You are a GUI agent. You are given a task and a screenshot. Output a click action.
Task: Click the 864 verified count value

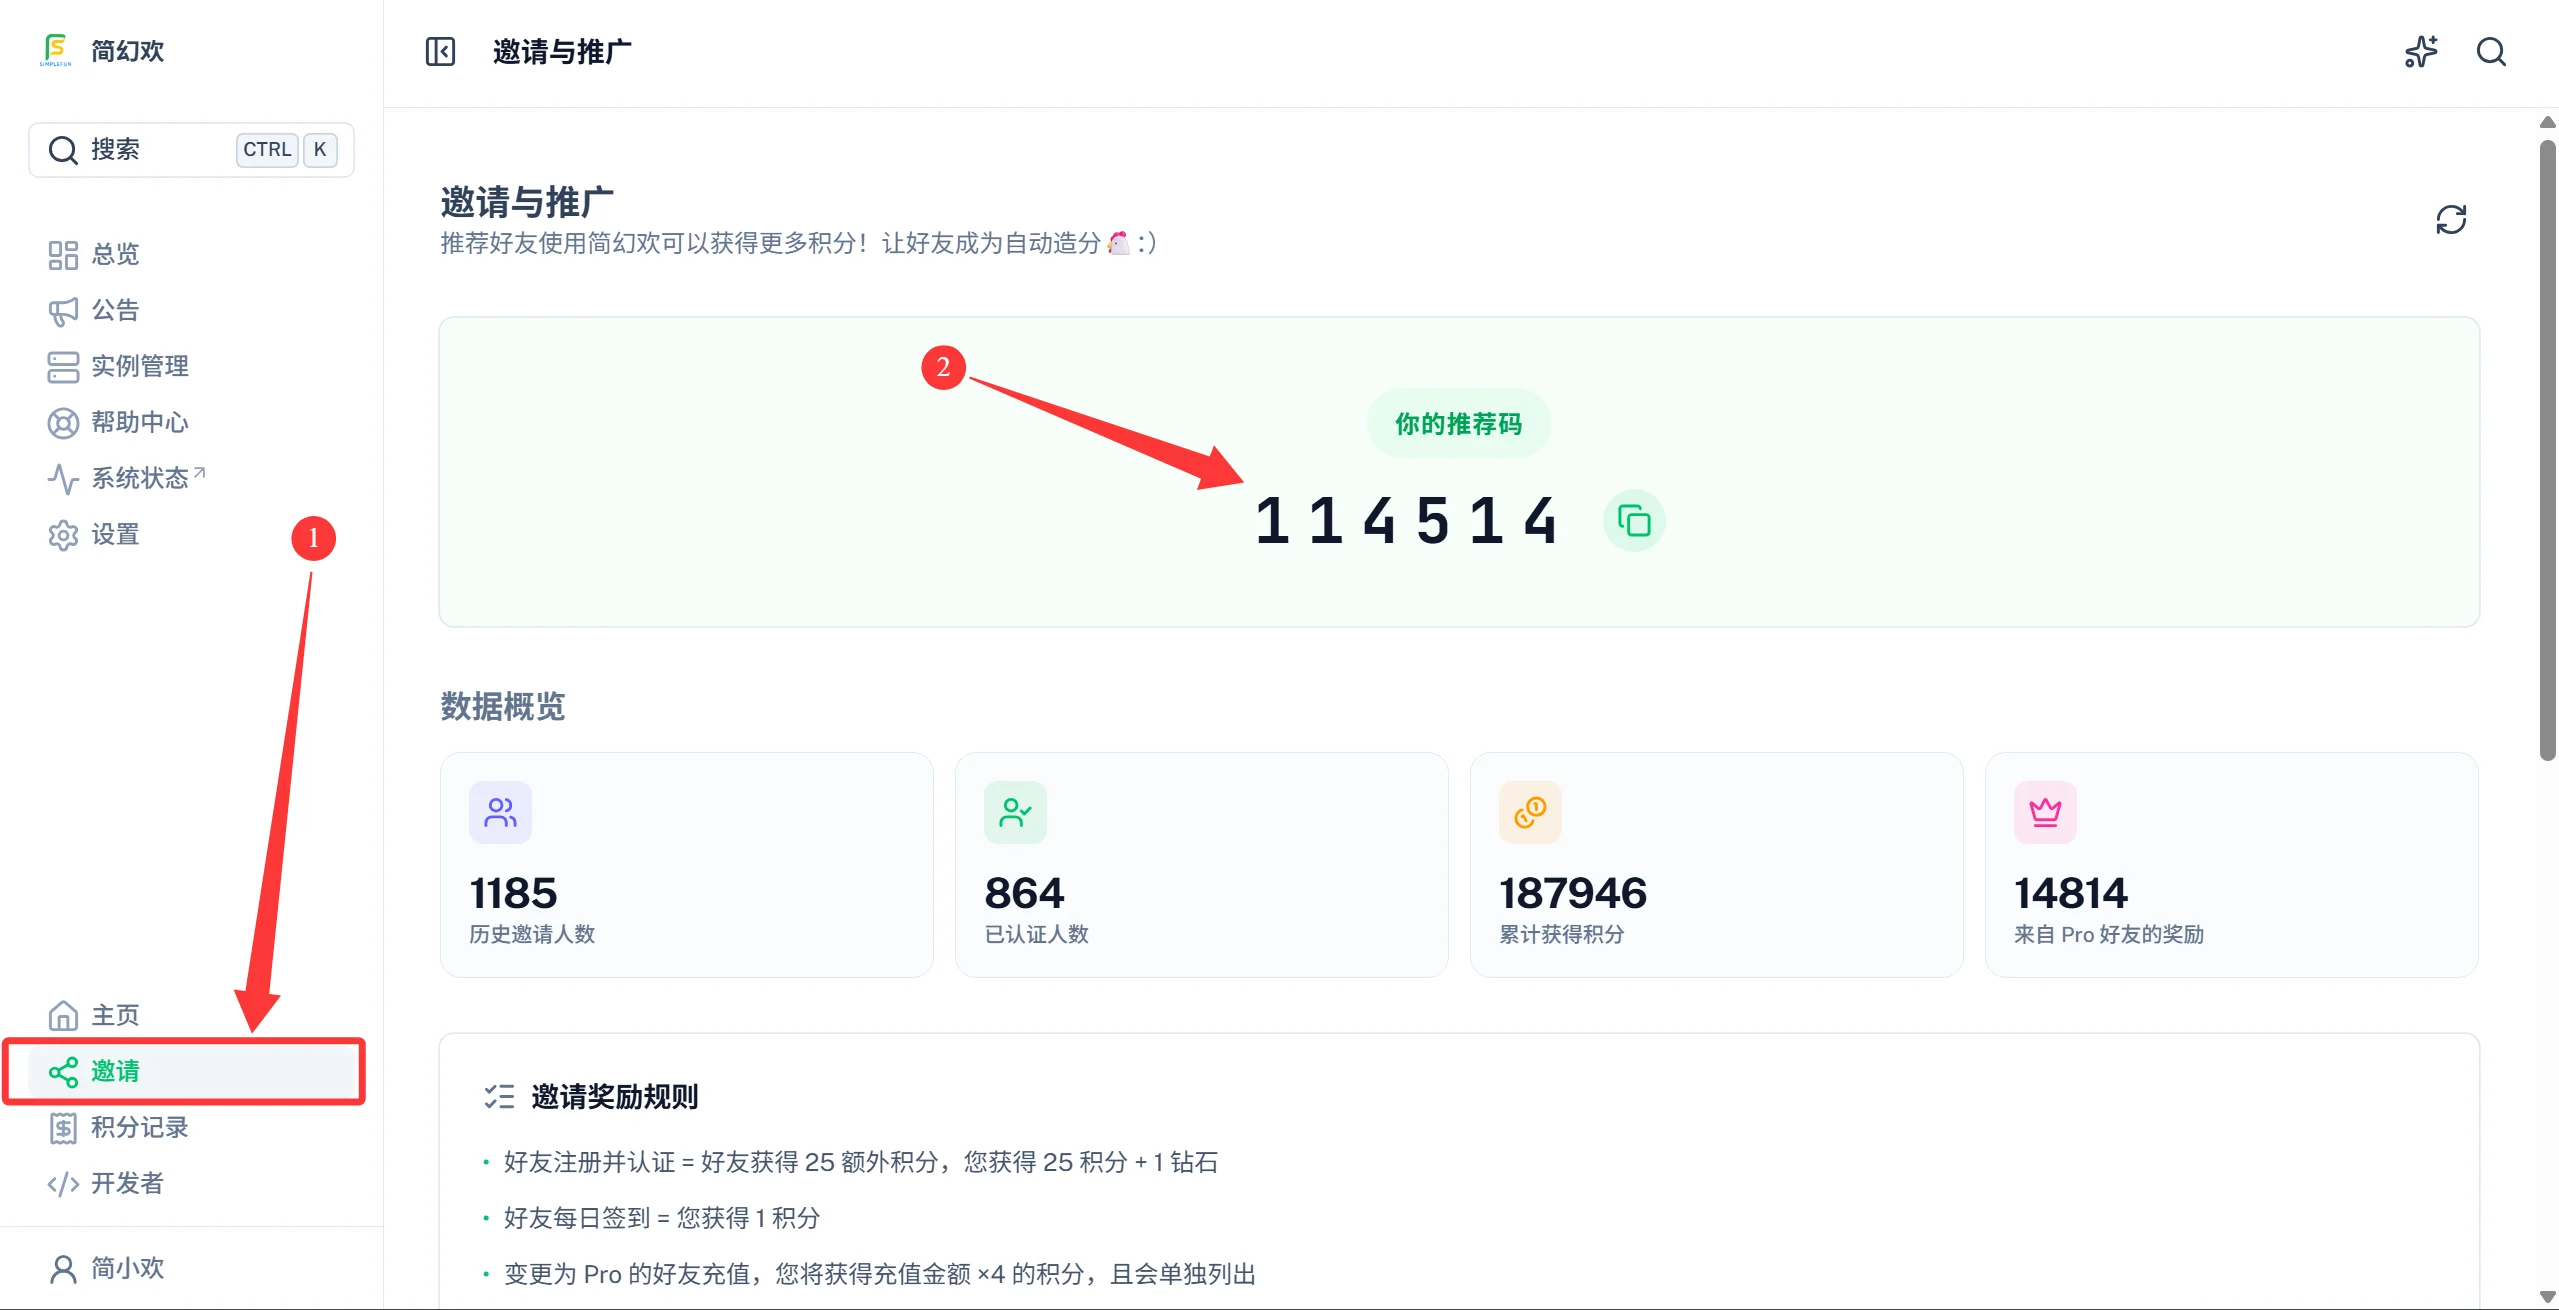(x=1024, y=893)
